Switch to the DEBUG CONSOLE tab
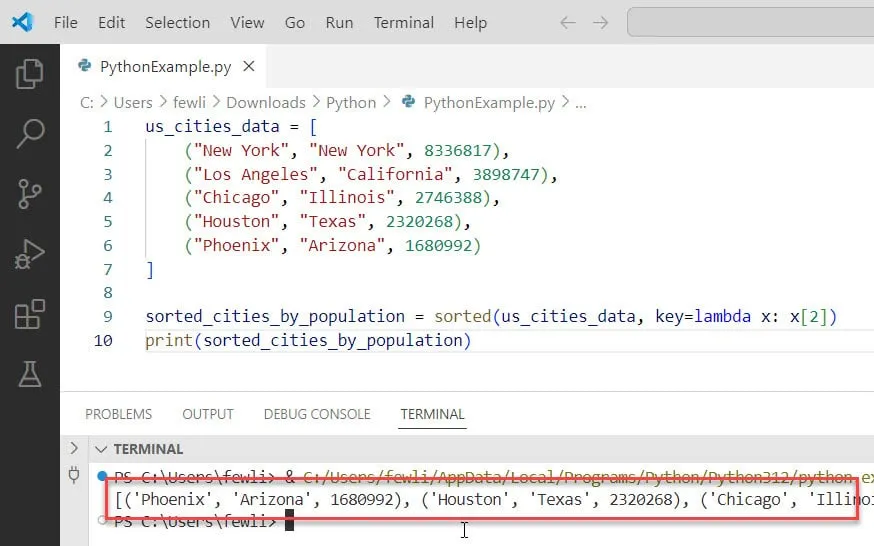 (316, 414)
